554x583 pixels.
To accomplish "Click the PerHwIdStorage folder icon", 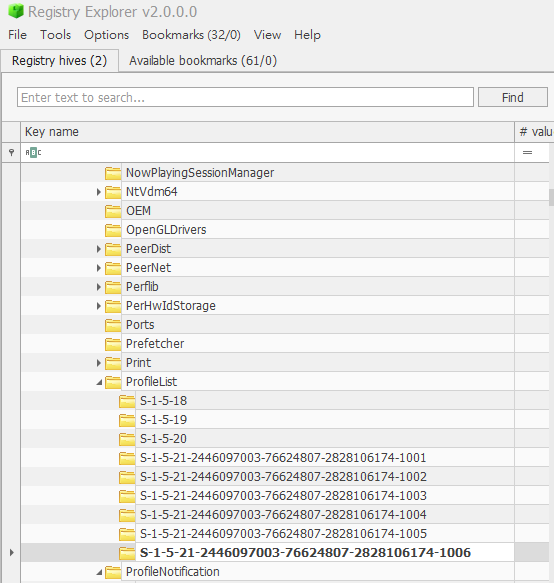I will 113,306.
